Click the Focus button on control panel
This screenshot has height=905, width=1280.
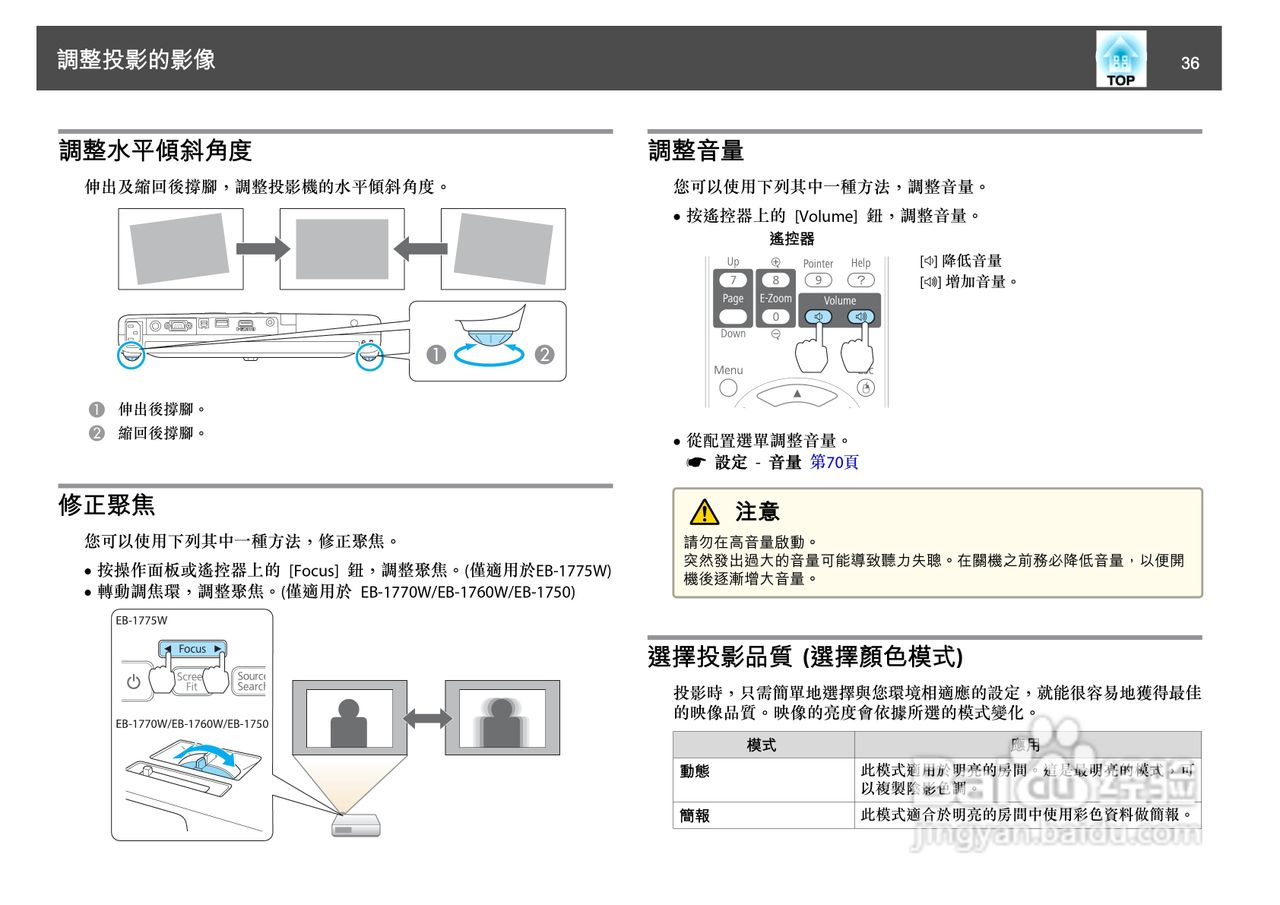(x=192, y=649)
